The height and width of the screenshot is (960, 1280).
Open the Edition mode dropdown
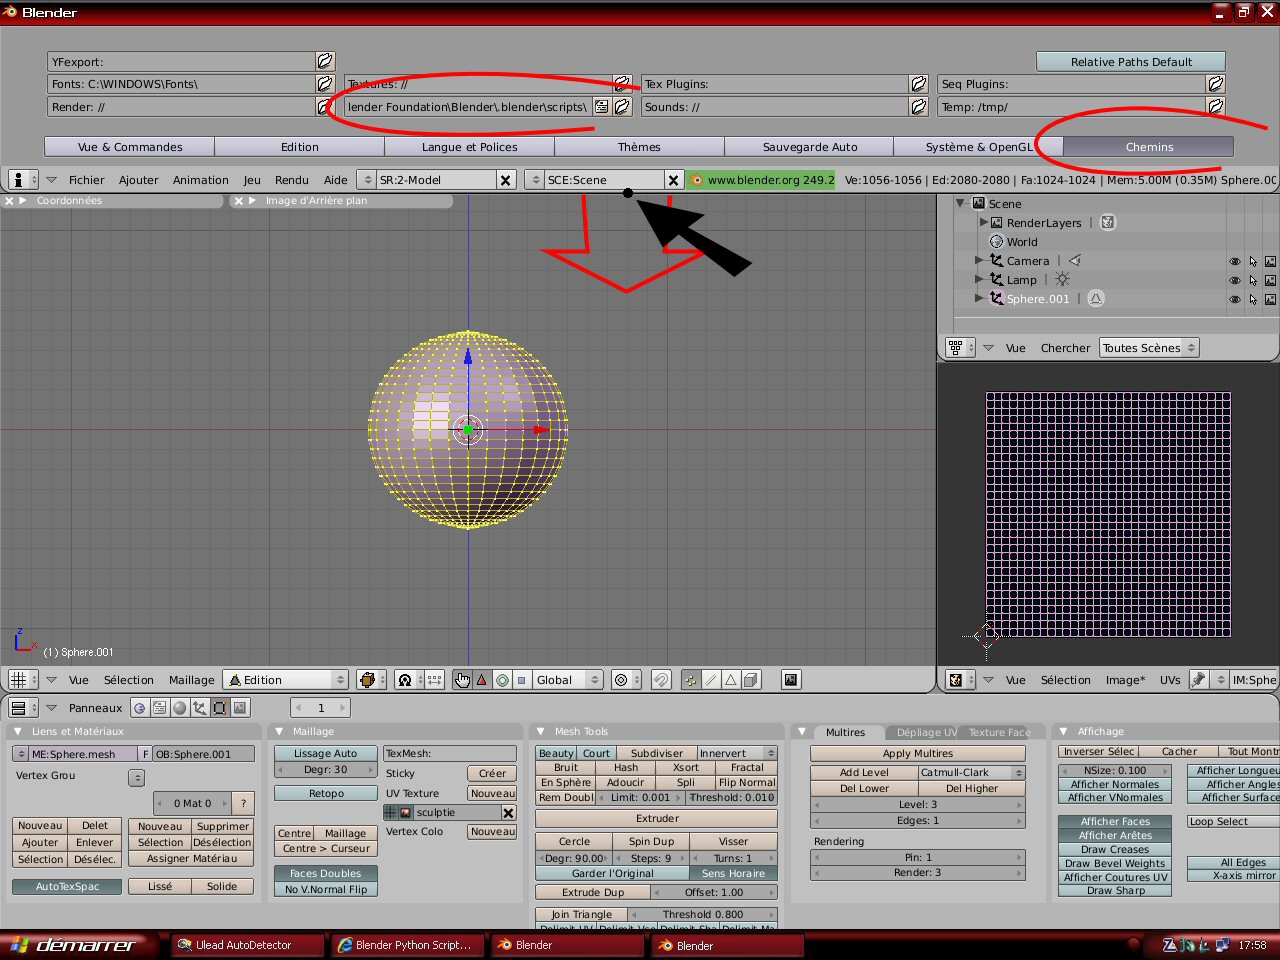[x=286, y=680]
